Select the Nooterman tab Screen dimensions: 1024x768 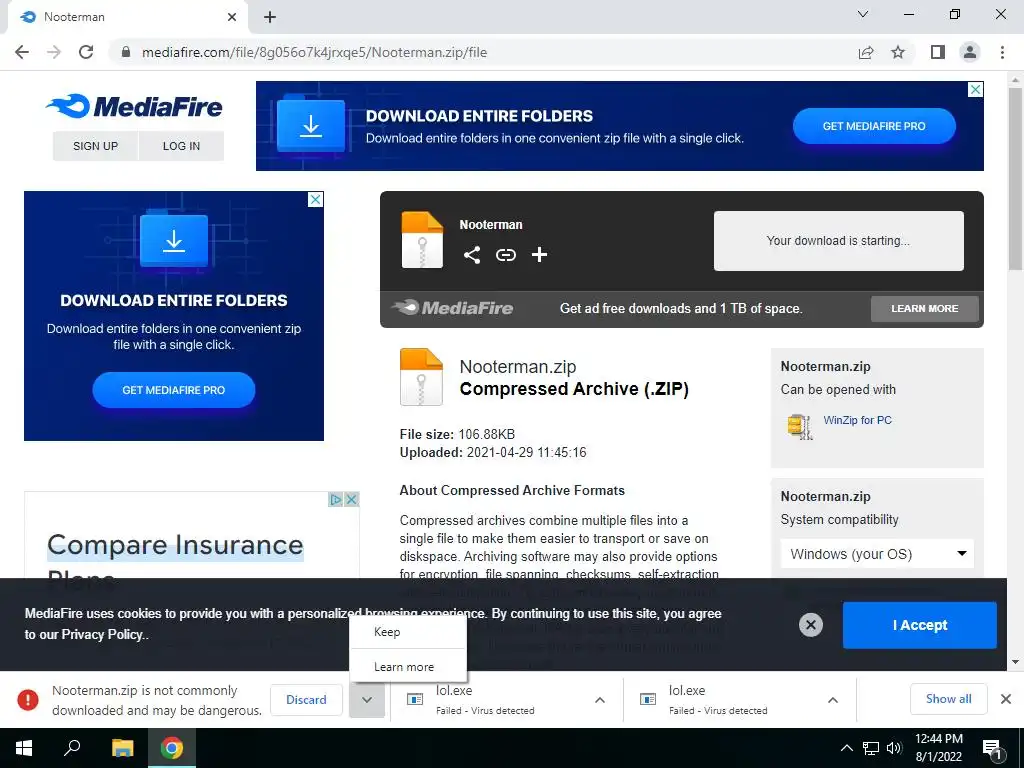click(x=127, y=17)
